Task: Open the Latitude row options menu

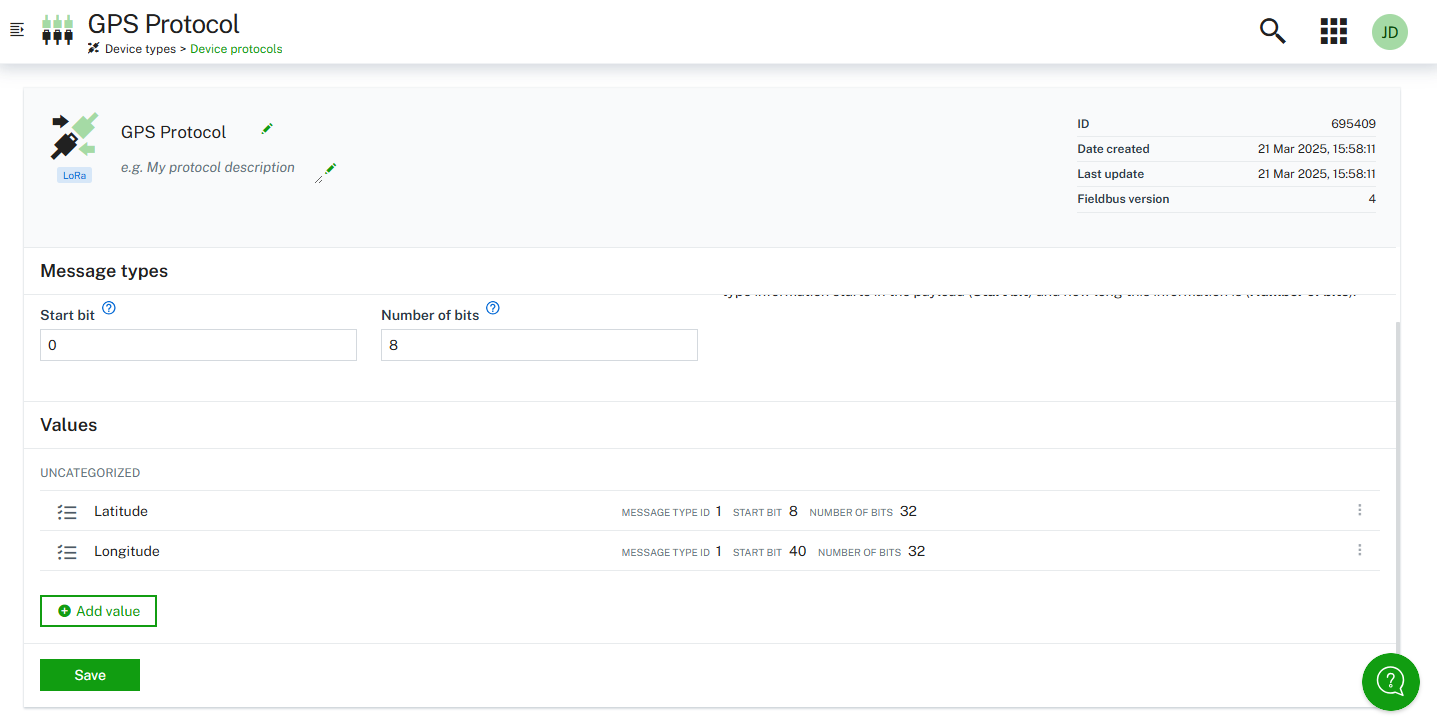Action: [x=1359, y=509]
